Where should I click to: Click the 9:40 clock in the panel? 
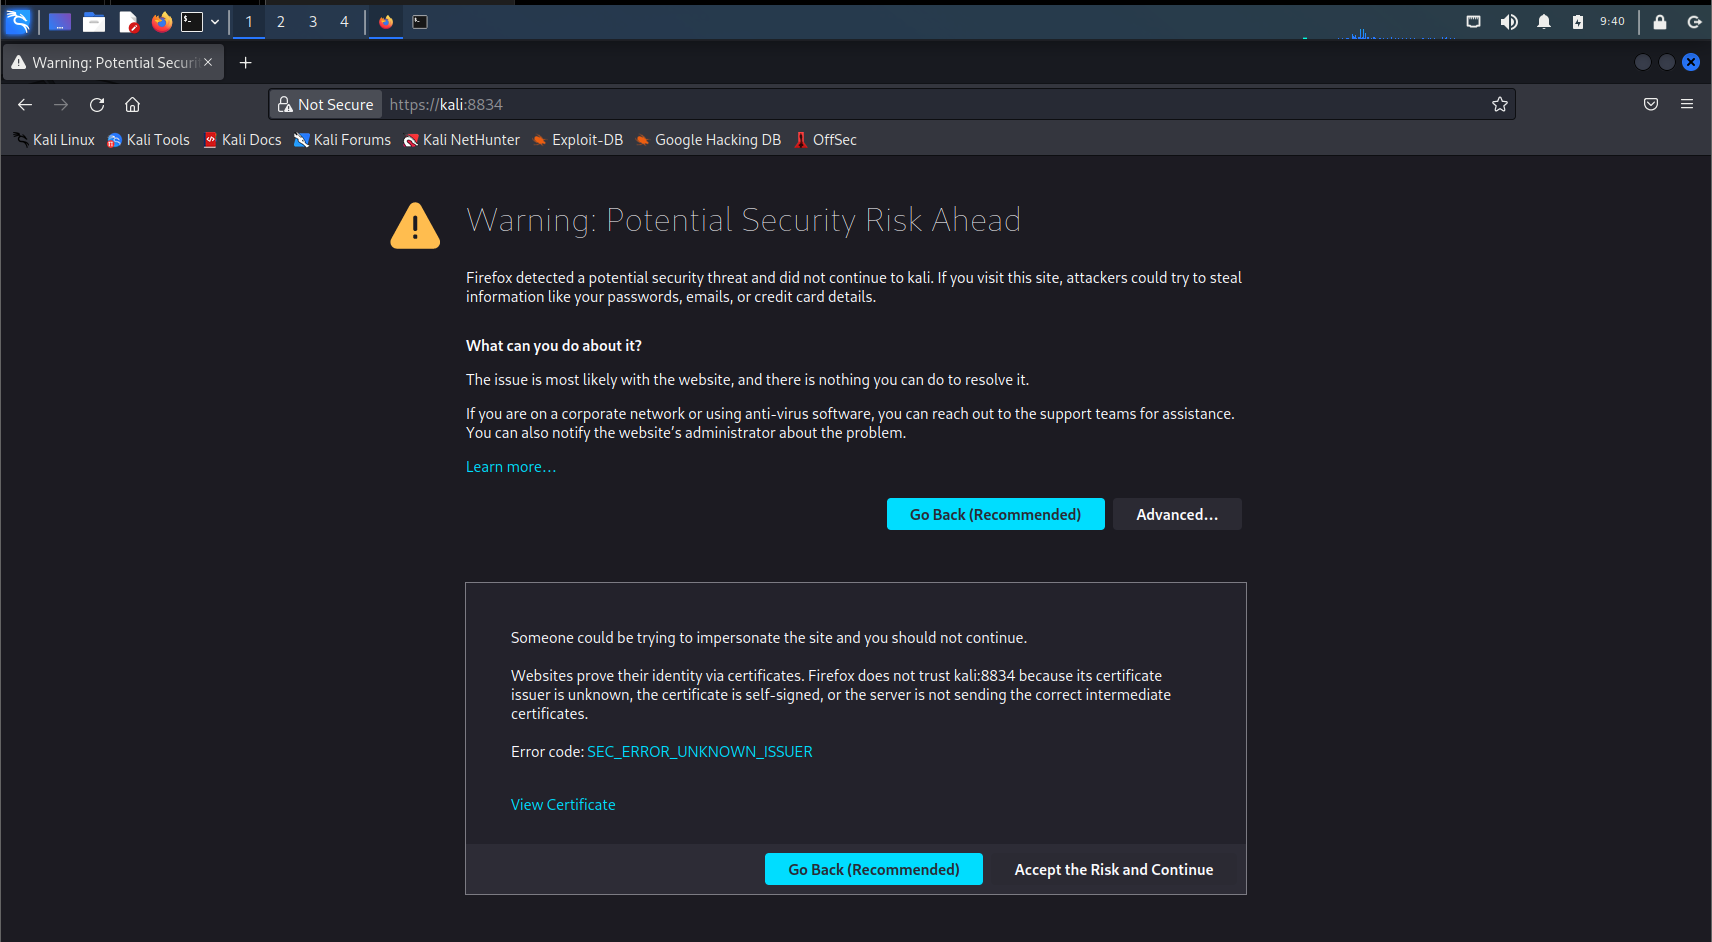tap(1612, 21)
